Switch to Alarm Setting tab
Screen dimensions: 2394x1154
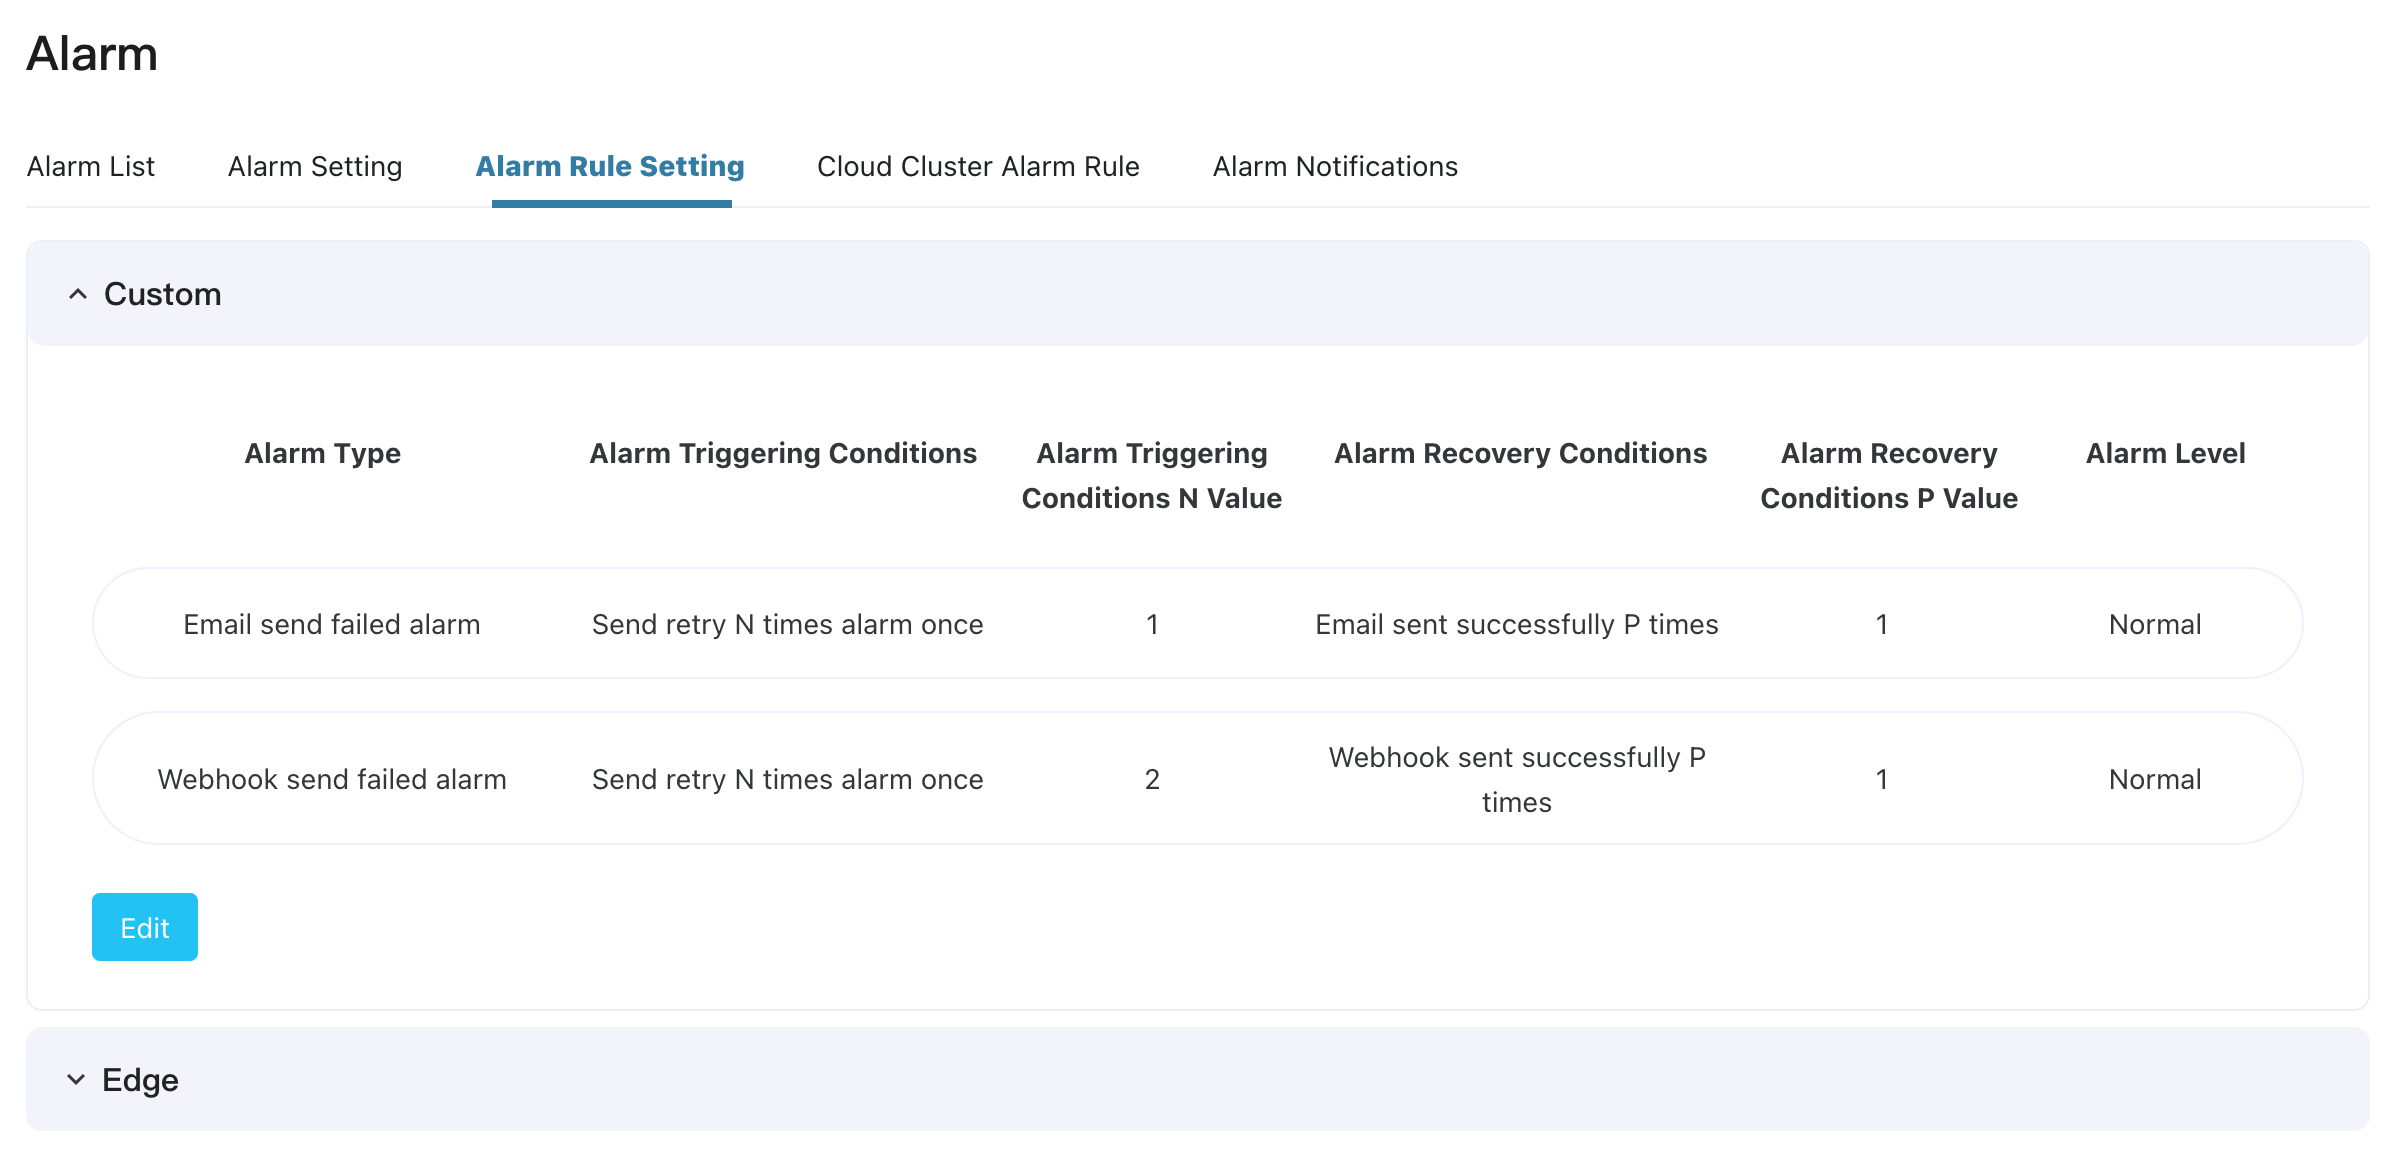click(315, 166)
